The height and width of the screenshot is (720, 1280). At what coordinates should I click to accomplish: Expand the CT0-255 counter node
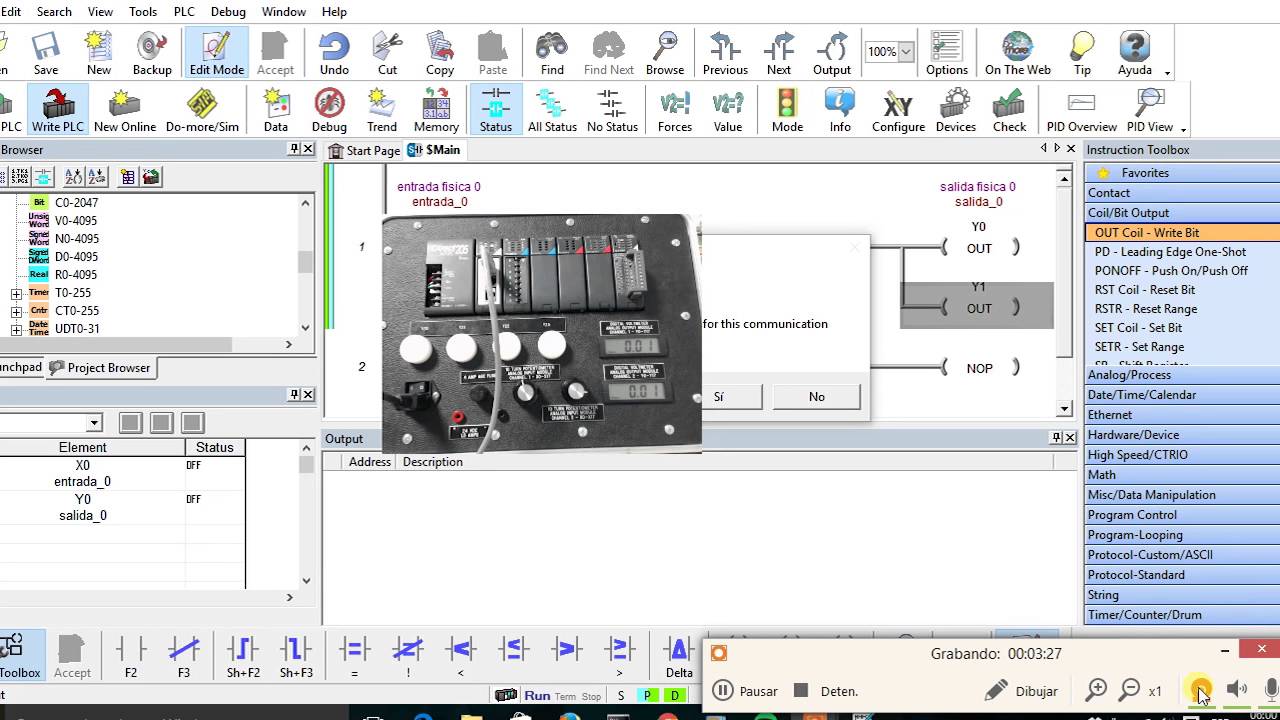[16, 312]
